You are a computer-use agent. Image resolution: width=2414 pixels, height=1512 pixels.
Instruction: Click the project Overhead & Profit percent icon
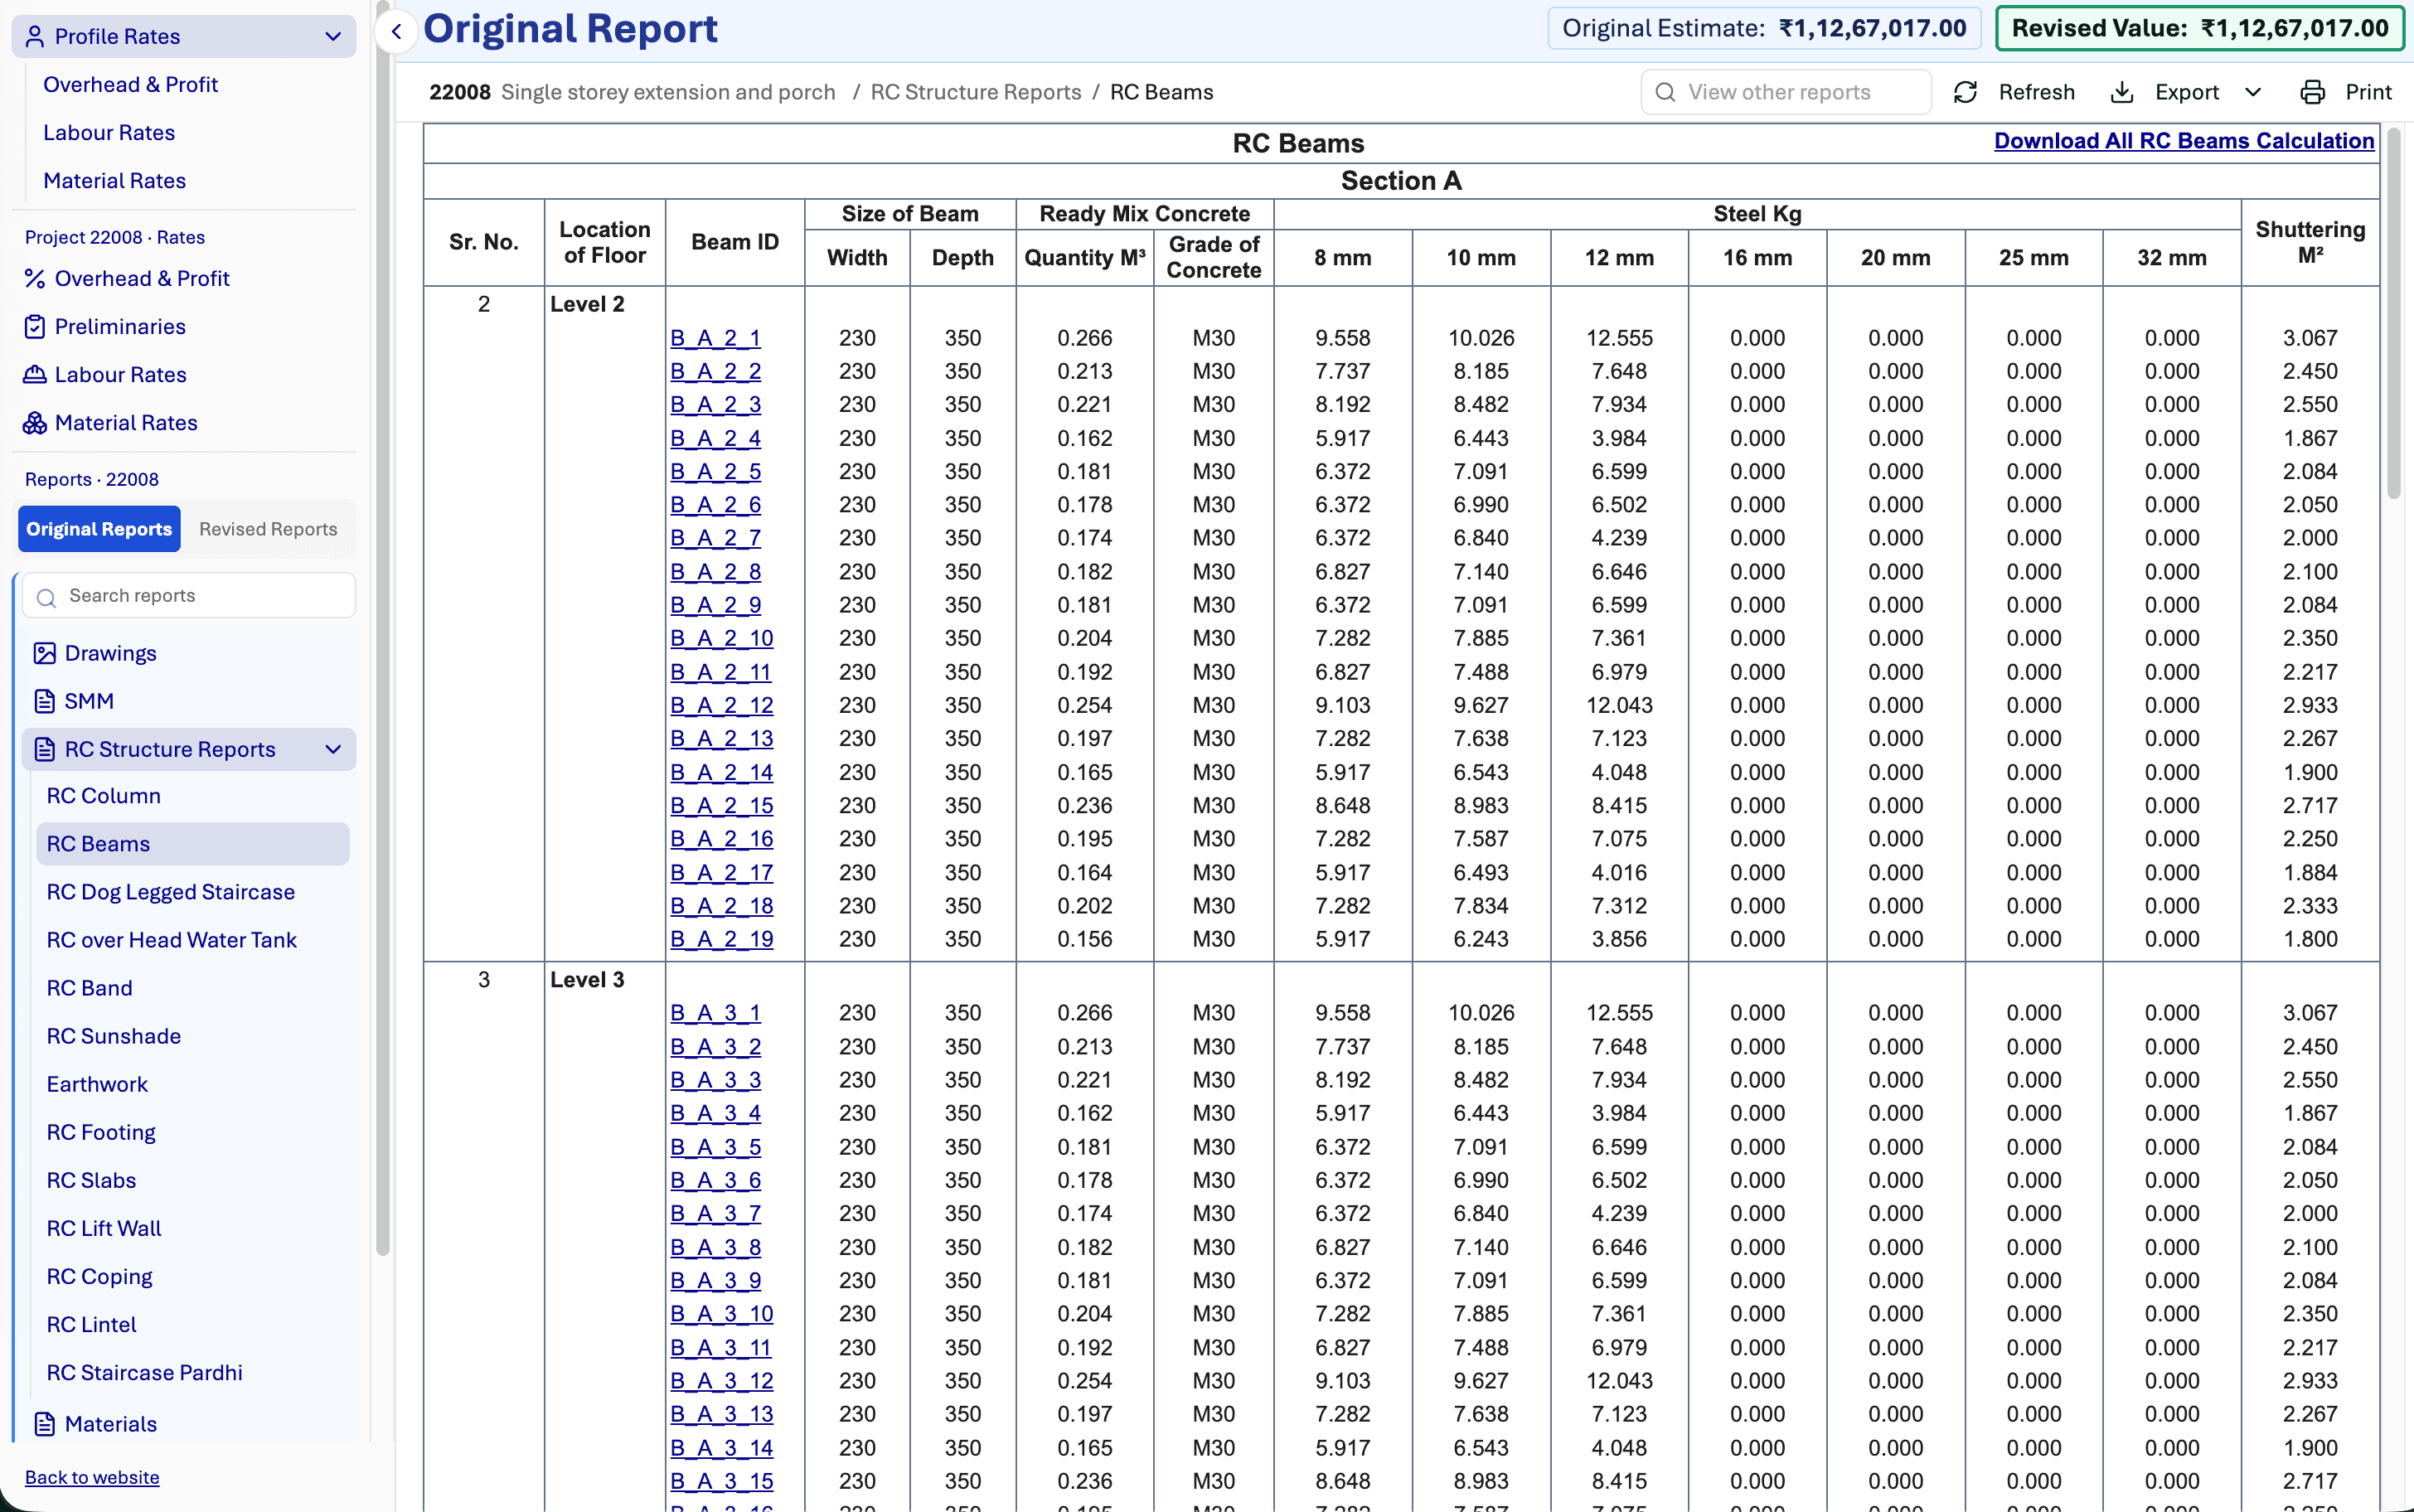pyautogui.click(x=34, y=279)
